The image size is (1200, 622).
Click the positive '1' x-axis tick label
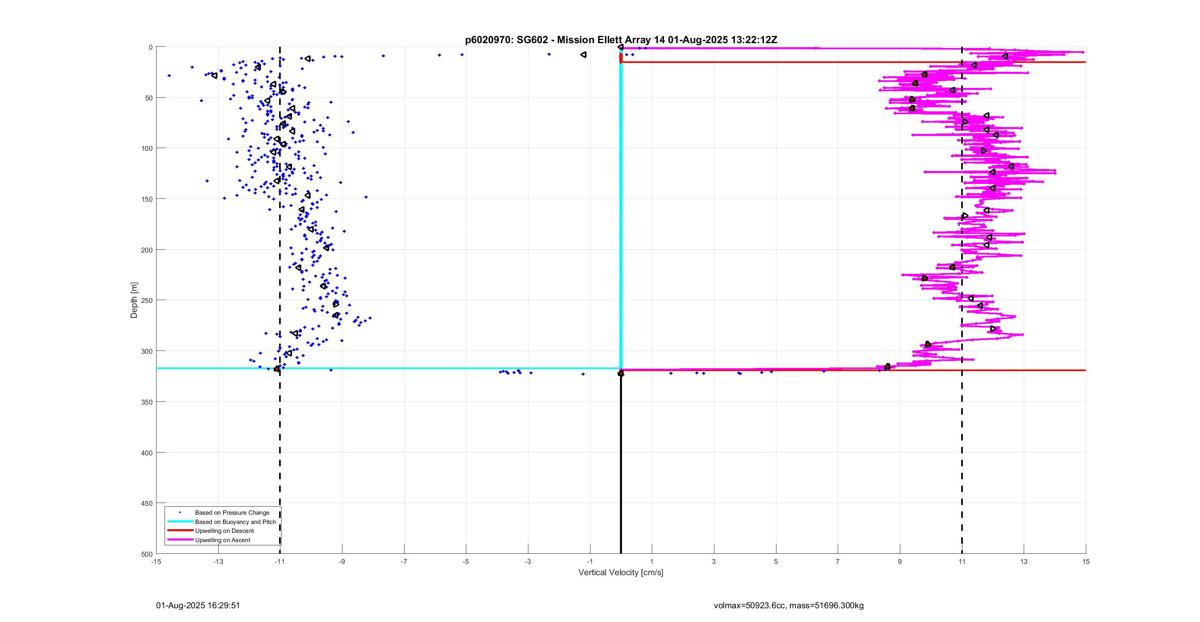click(x=652, y=562)
